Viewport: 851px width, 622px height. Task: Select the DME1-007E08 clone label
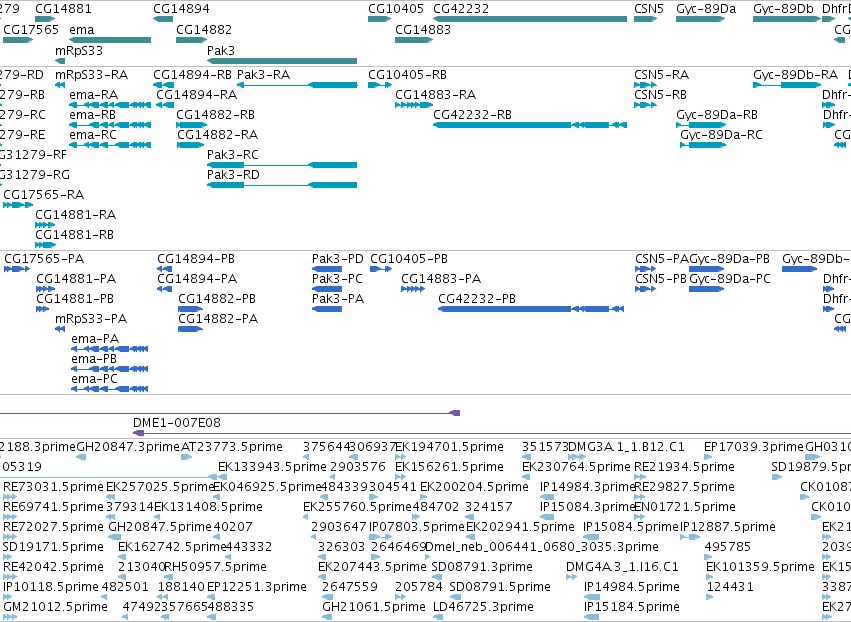pos(176,423)
